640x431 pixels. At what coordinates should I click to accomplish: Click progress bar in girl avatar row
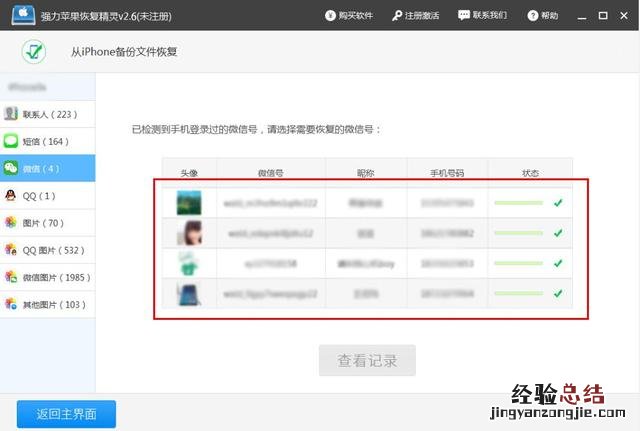point(518,233)
